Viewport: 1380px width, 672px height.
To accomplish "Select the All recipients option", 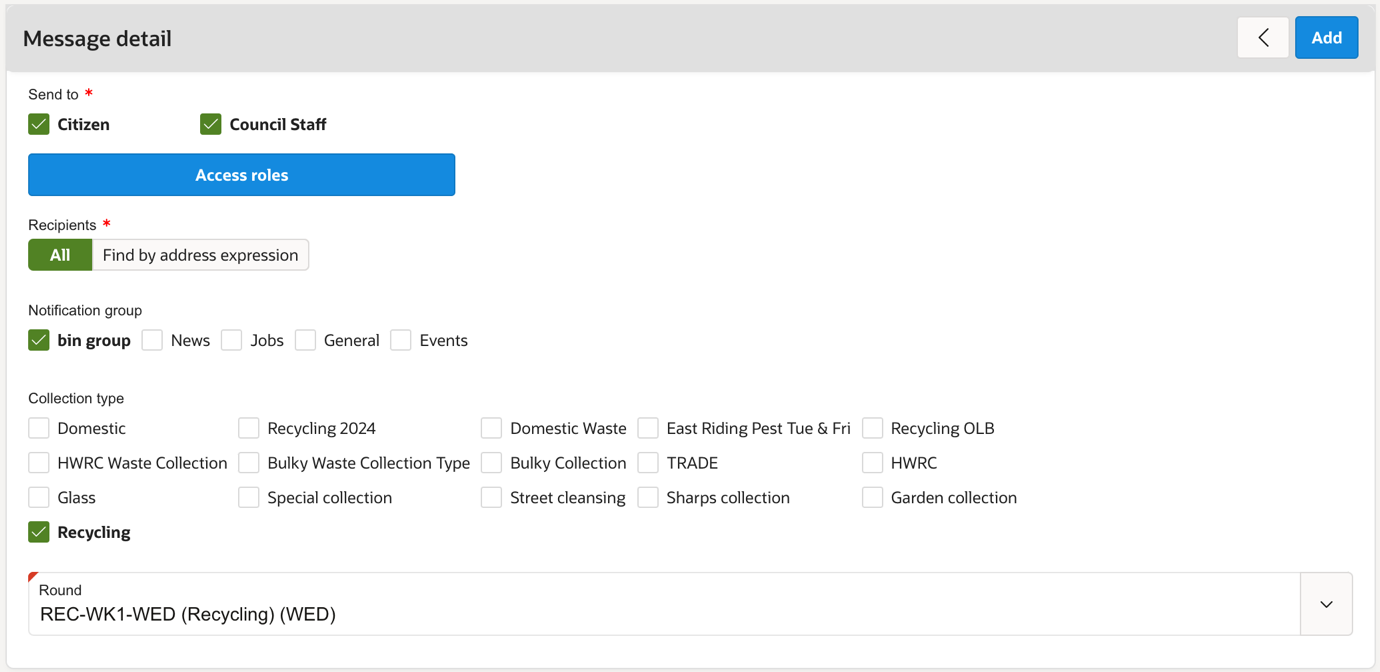I will click(x=60, y=255).
